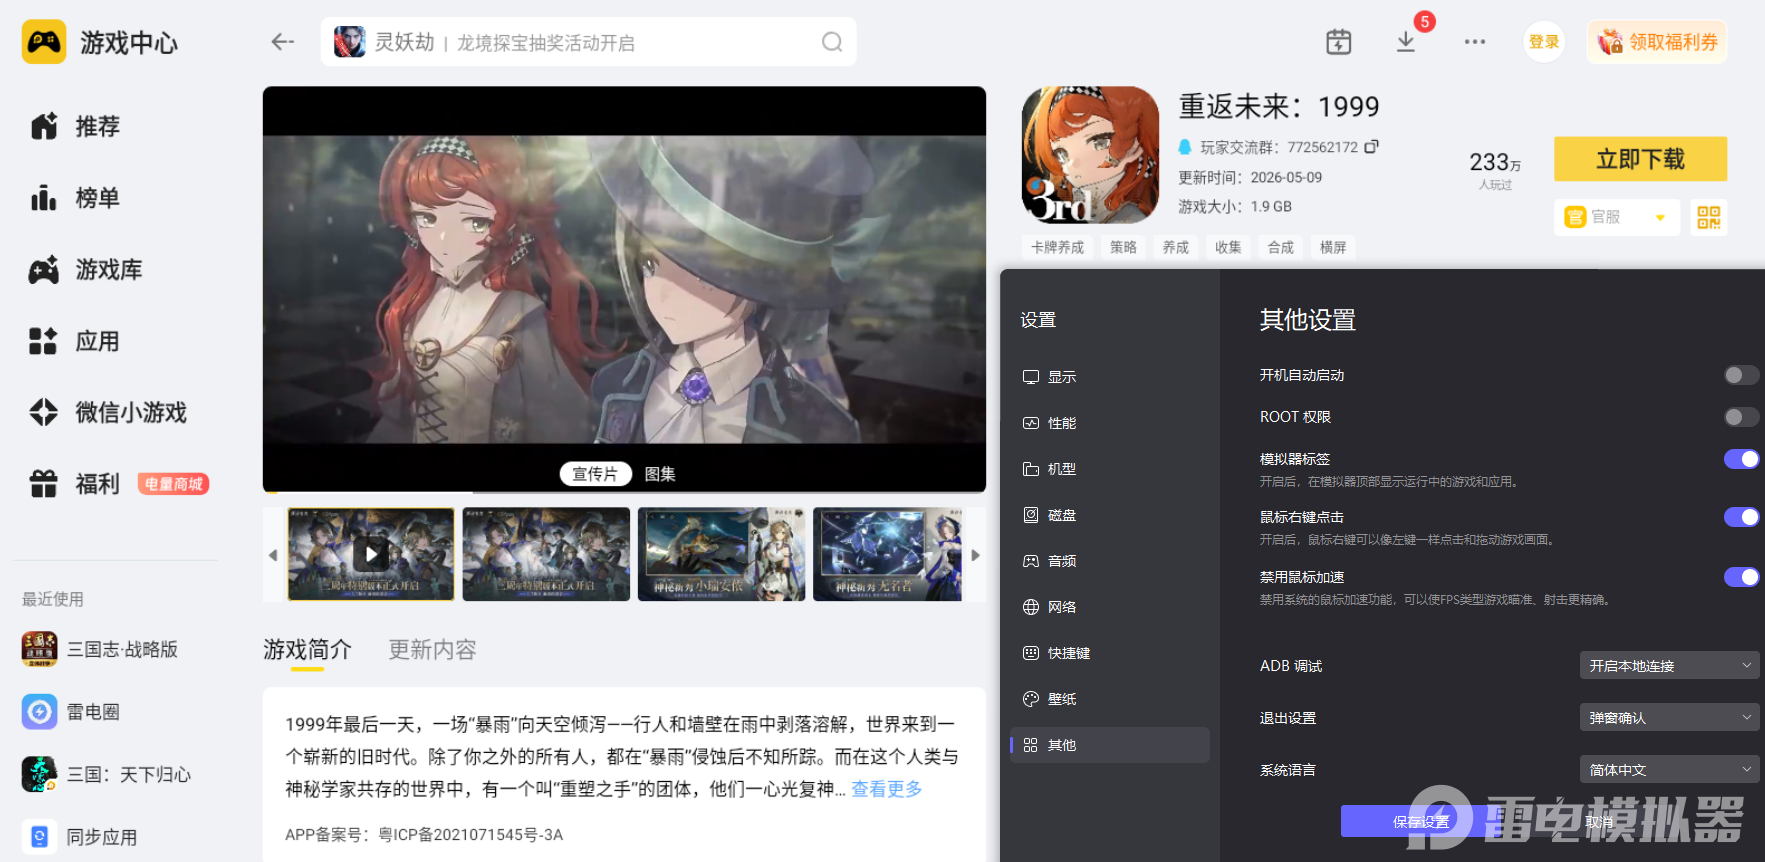Expand ADB 调试 dropdown

point(1669,666)
